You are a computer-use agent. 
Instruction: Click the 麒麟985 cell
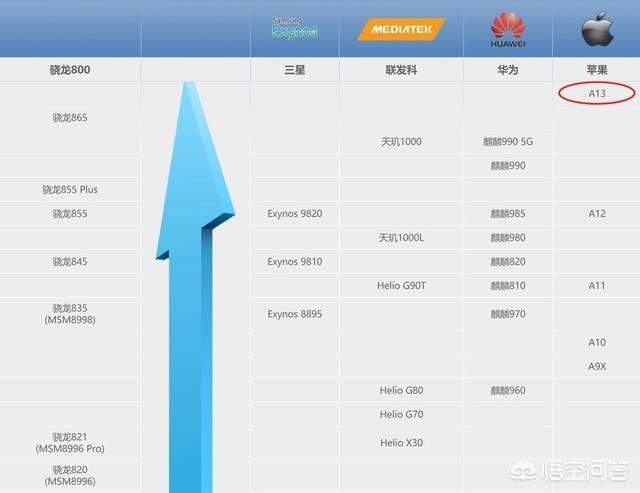[508, 213]
